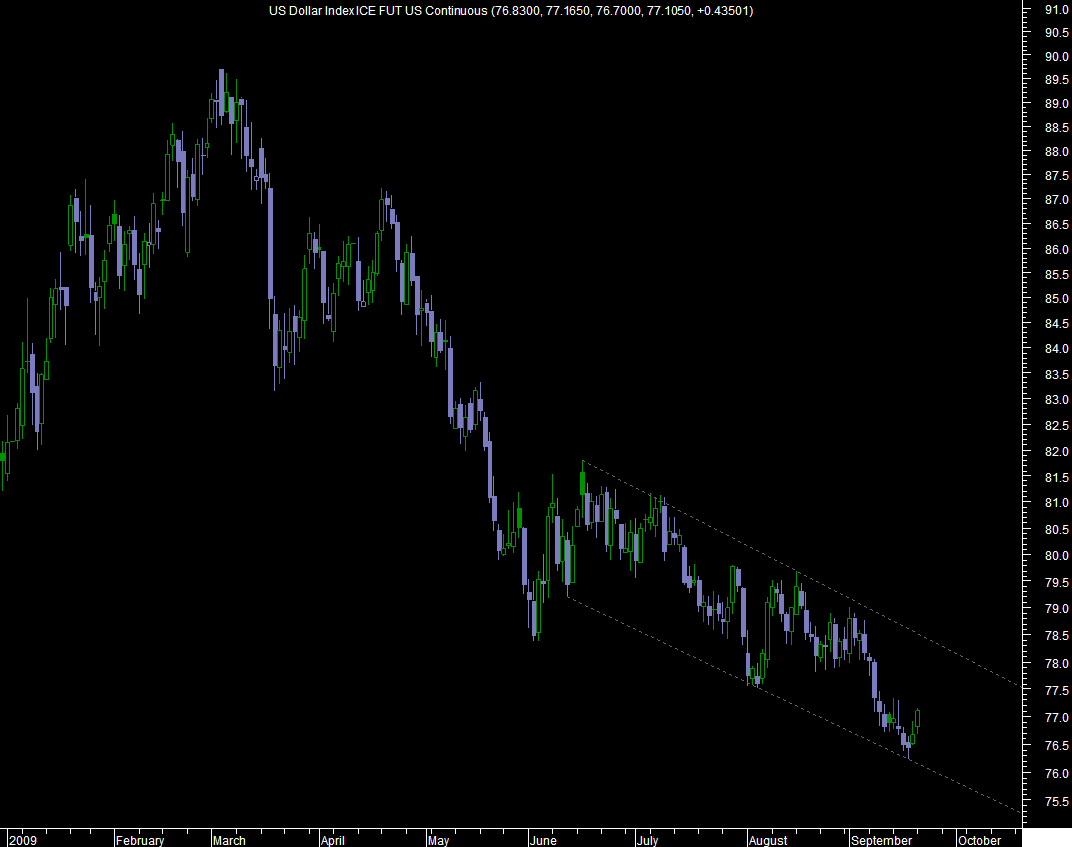Select the 2009 label on the time axis
This screenshot has width=1072, height=847.
(x=23, y=840)
